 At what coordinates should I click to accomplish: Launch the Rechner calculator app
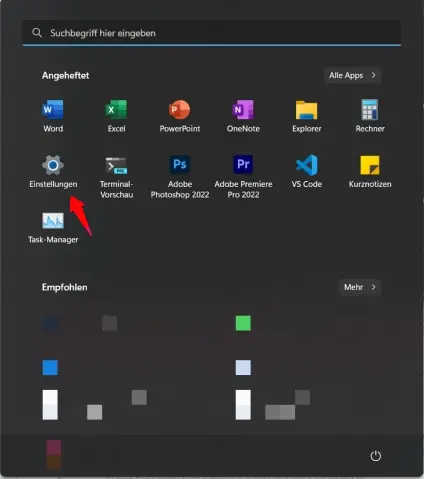pos(370,116)
